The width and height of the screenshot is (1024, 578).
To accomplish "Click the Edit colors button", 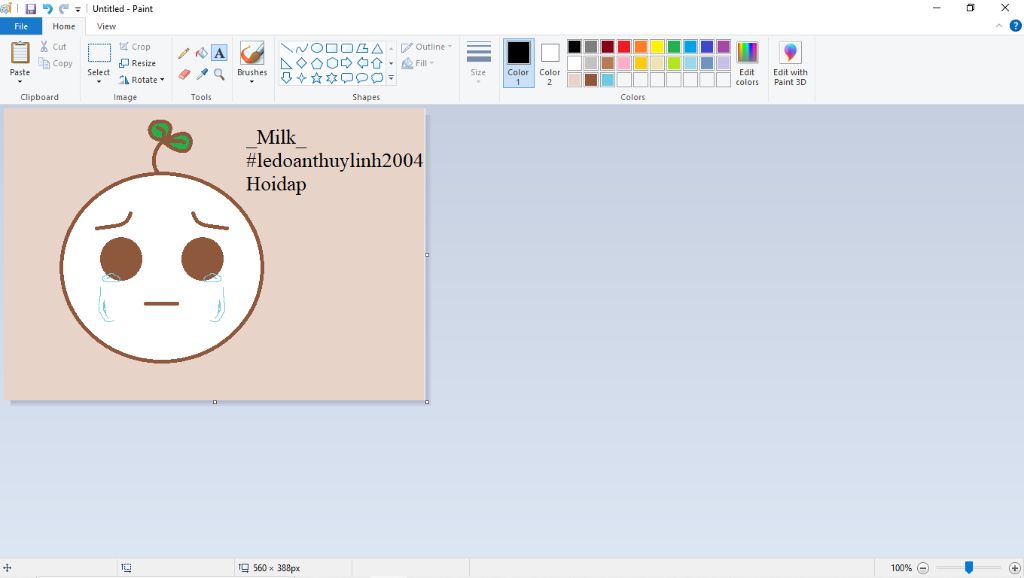I will coord(747,63).
